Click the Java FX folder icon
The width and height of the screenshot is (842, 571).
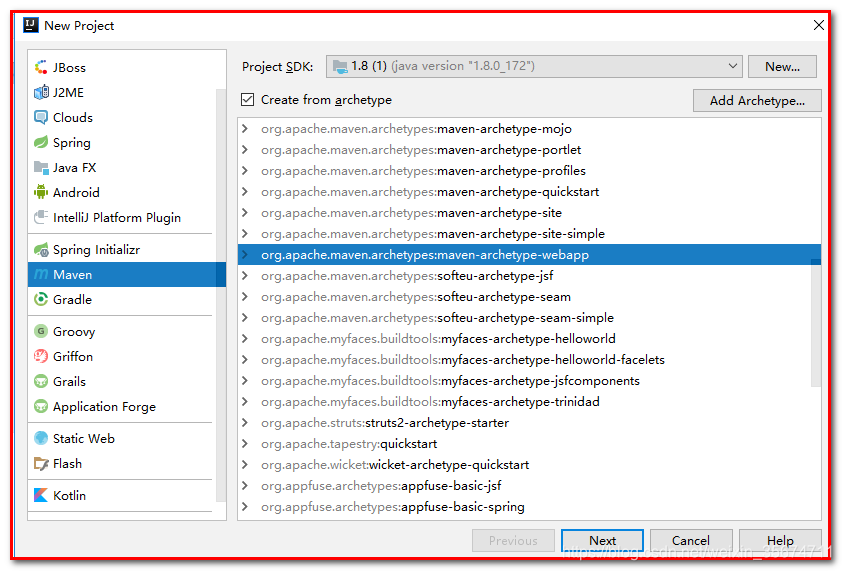point(41,168)
